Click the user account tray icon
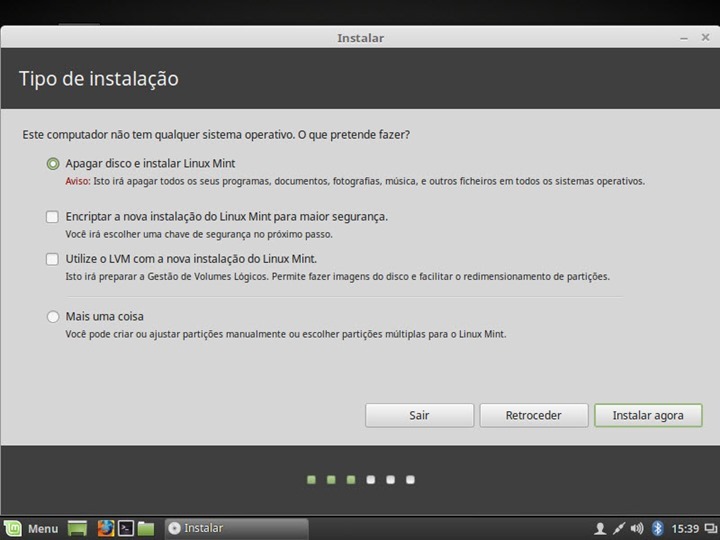The width and height of the screenshot is (720, 540). pyautogui.click(x=599, y=529)
